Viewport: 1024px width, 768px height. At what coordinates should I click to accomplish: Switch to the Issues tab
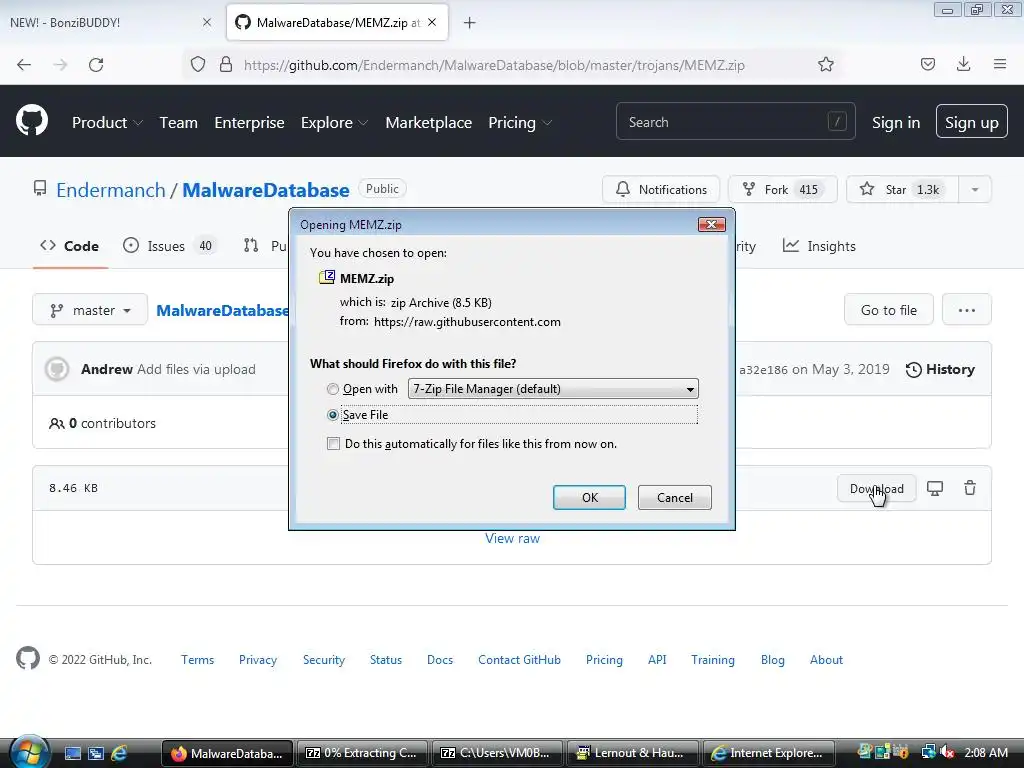[170, 246]
